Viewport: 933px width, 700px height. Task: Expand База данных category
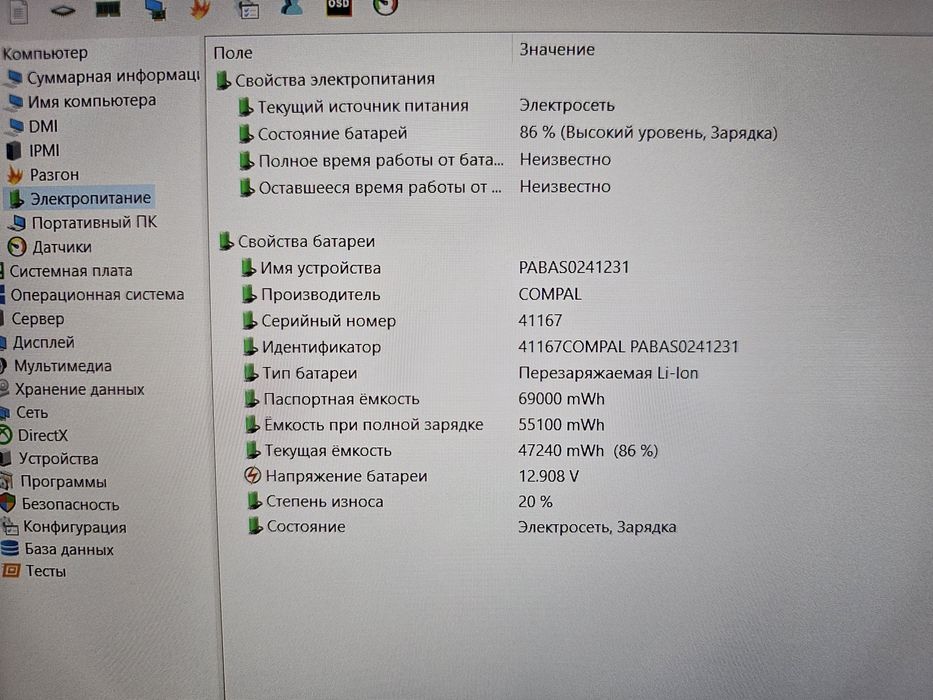pos(57,549)
